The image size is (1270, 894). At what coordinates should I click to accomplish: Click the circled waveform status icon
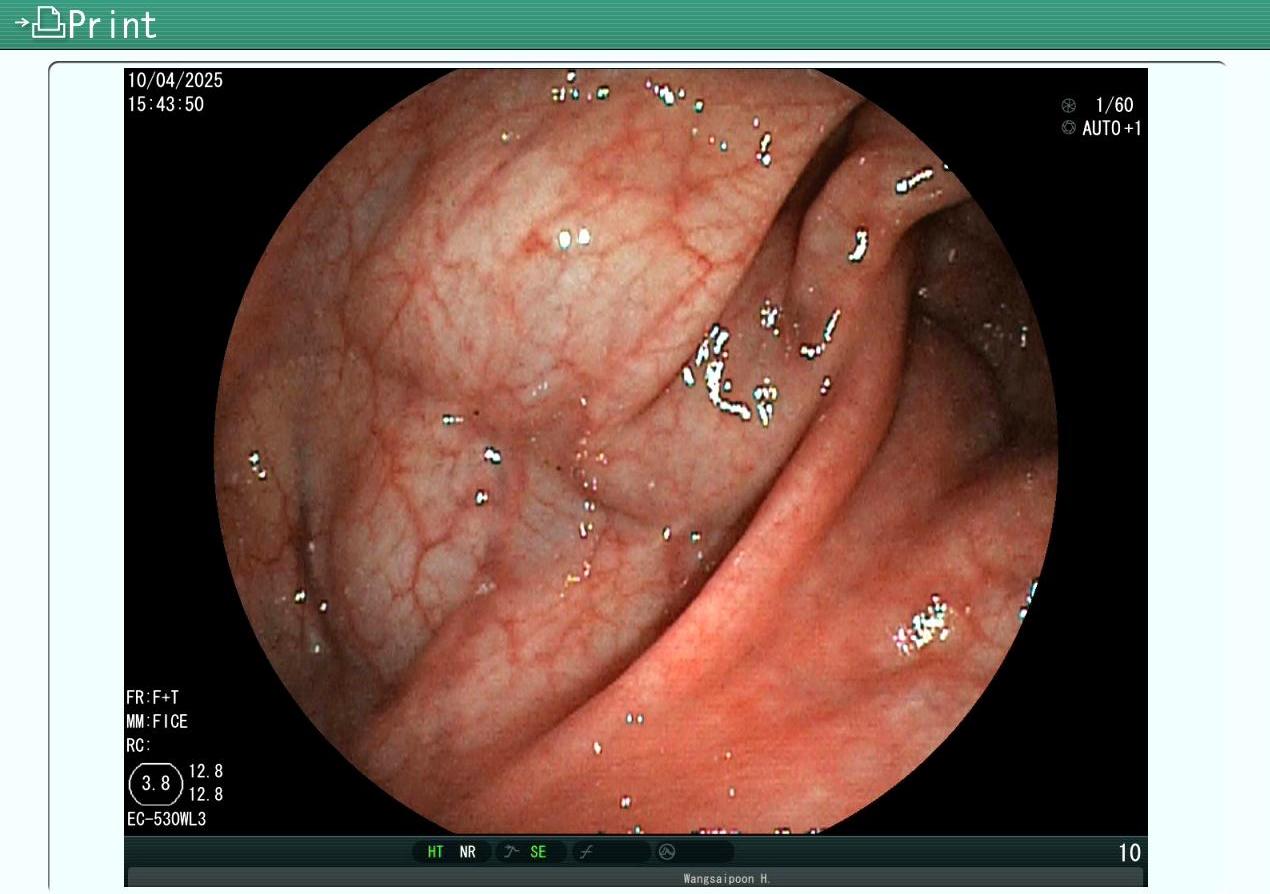(x=667, y=852)
